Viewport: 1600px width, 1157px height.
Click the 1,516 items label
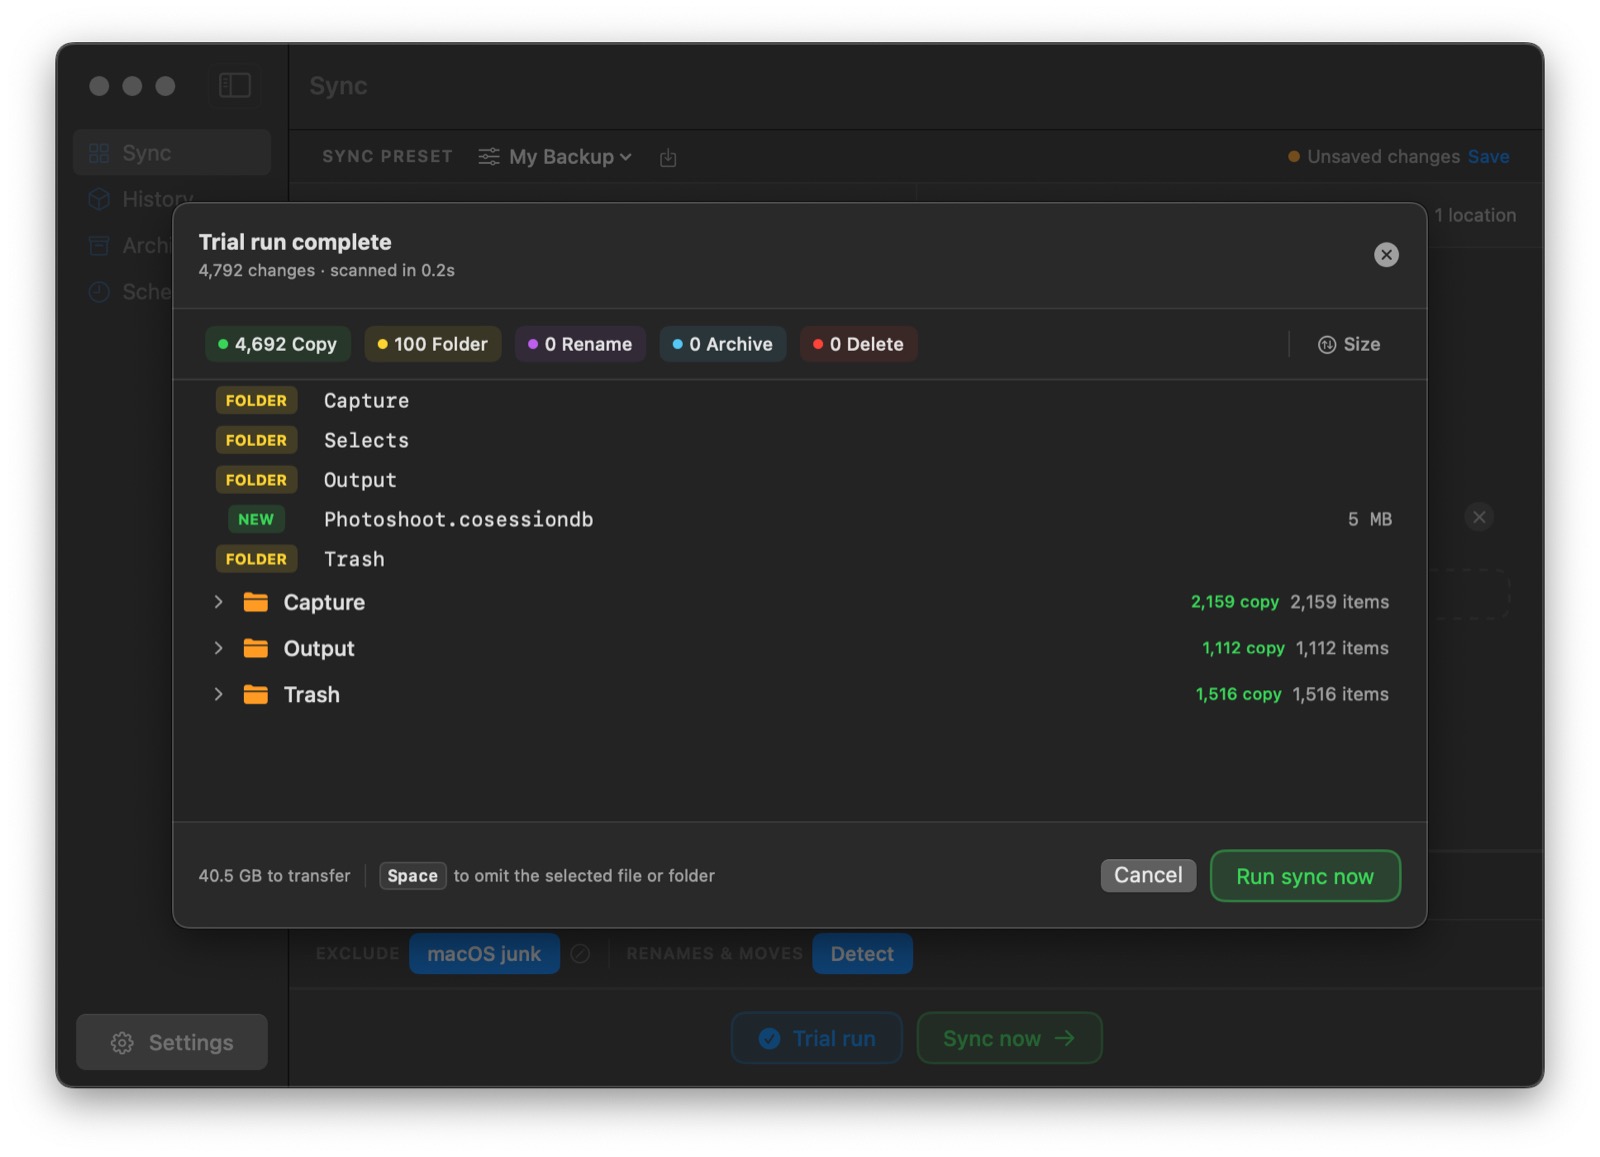tap(1340, 694)
